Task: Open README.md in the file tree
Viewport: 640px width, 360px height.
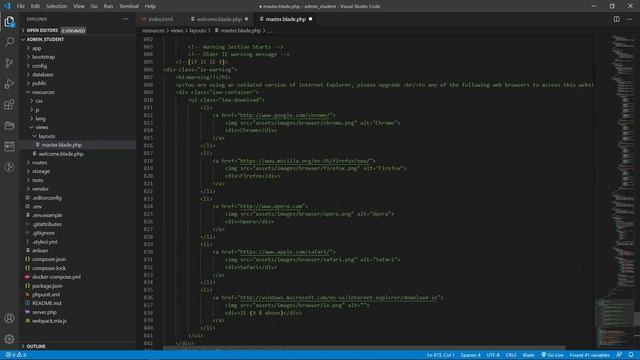Action: tap(47, 303)
